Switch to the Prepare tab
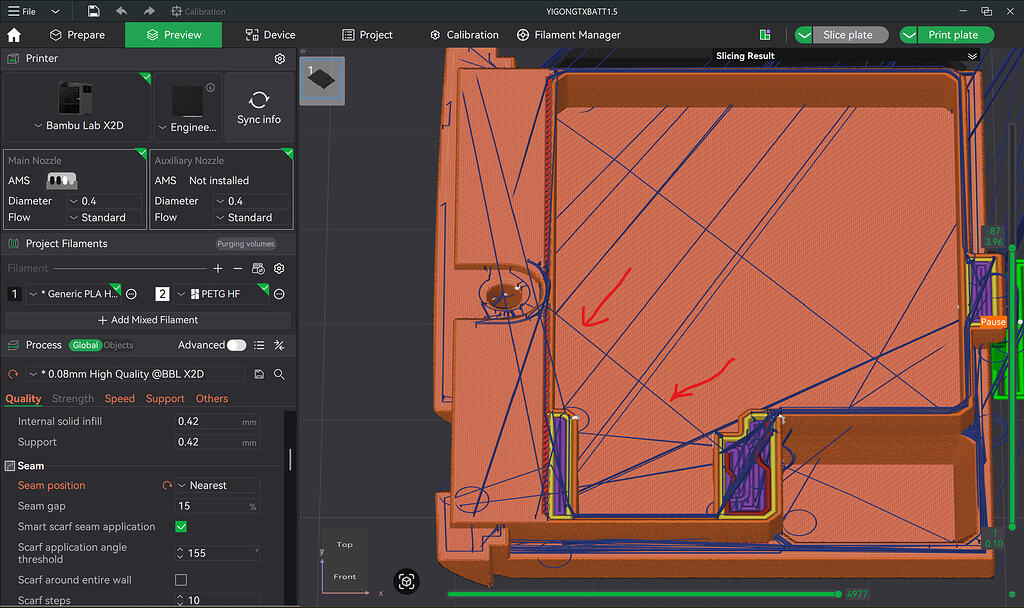 [77, 35]
